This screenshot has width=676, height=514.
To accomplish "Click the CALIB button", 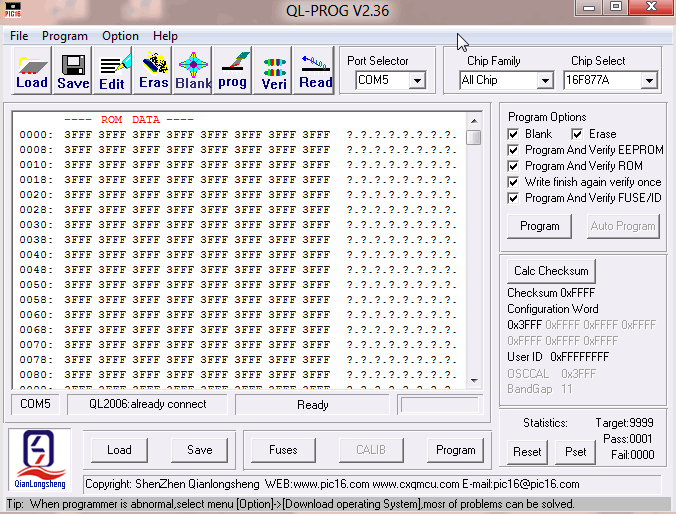I will coord(371,450).
